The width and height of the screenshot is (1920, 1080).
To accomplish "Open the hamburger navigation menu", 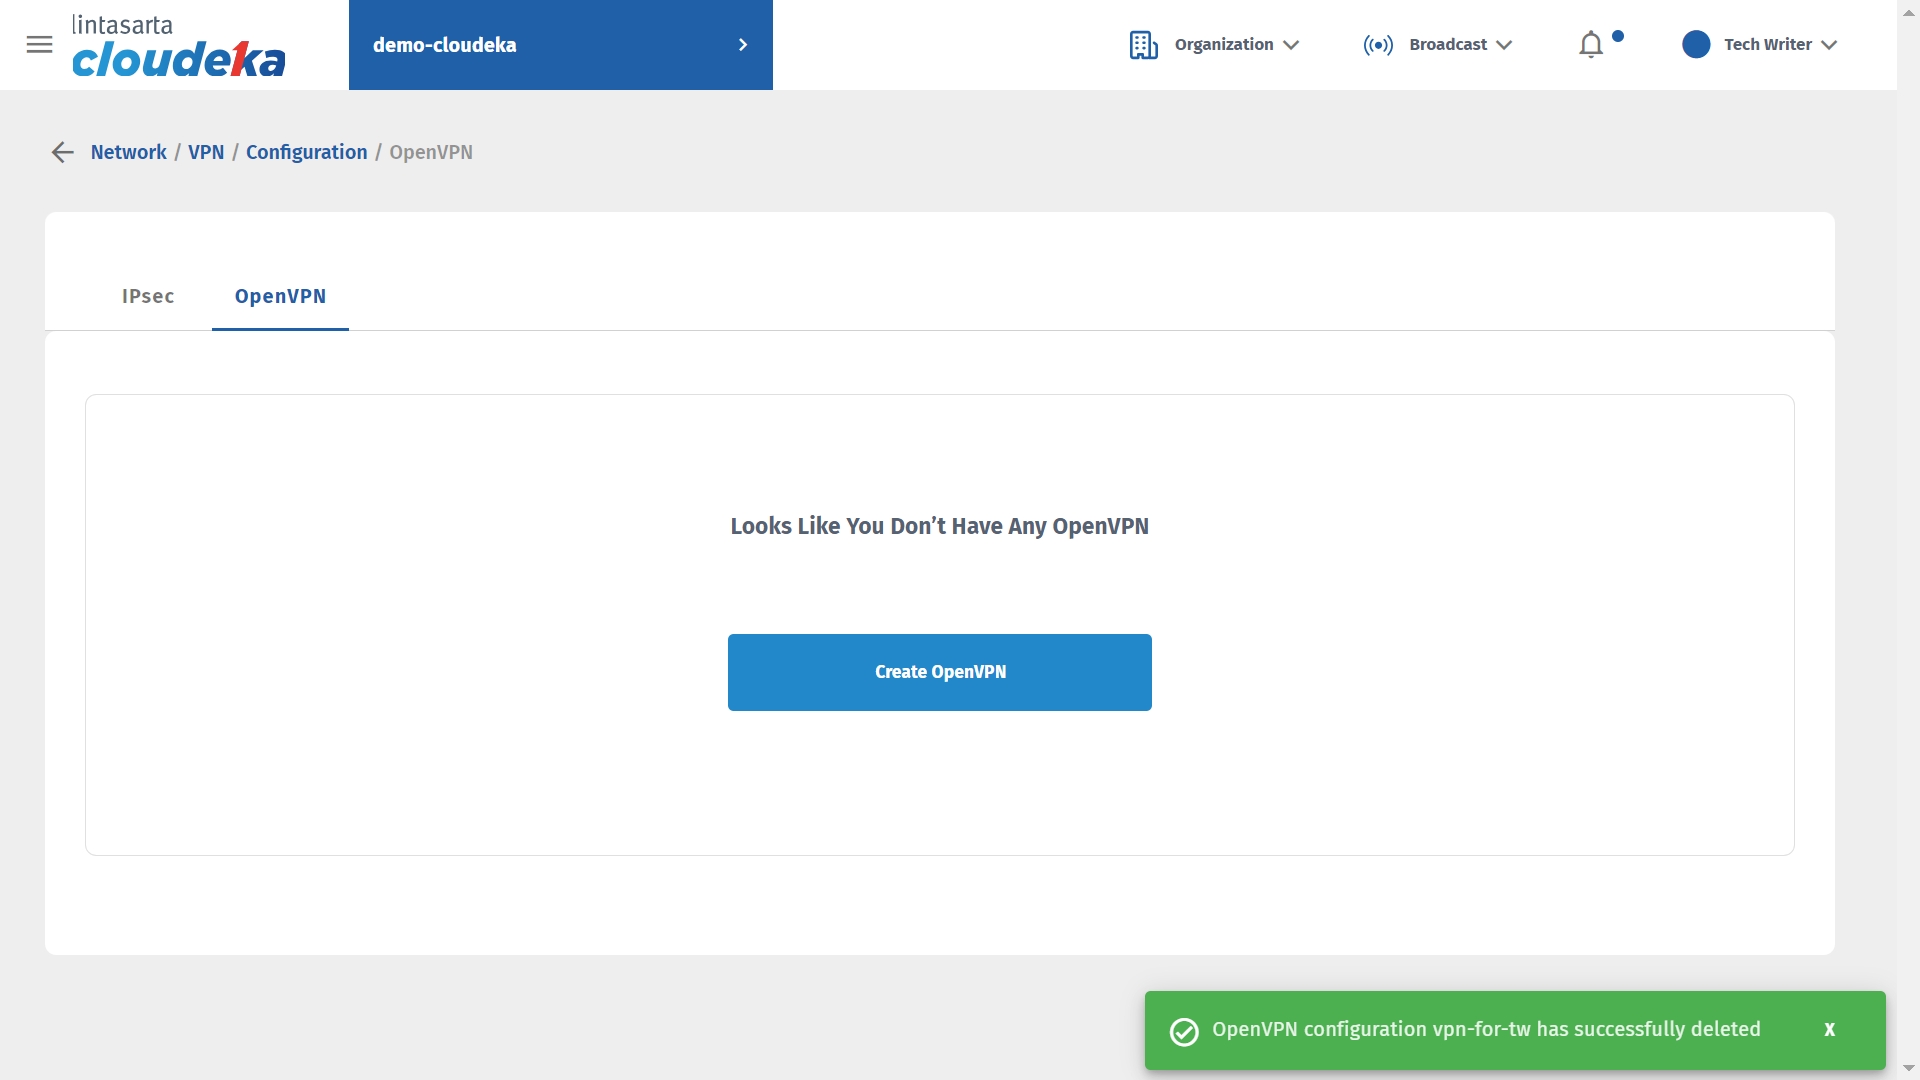I will click(x=39, y=45).
